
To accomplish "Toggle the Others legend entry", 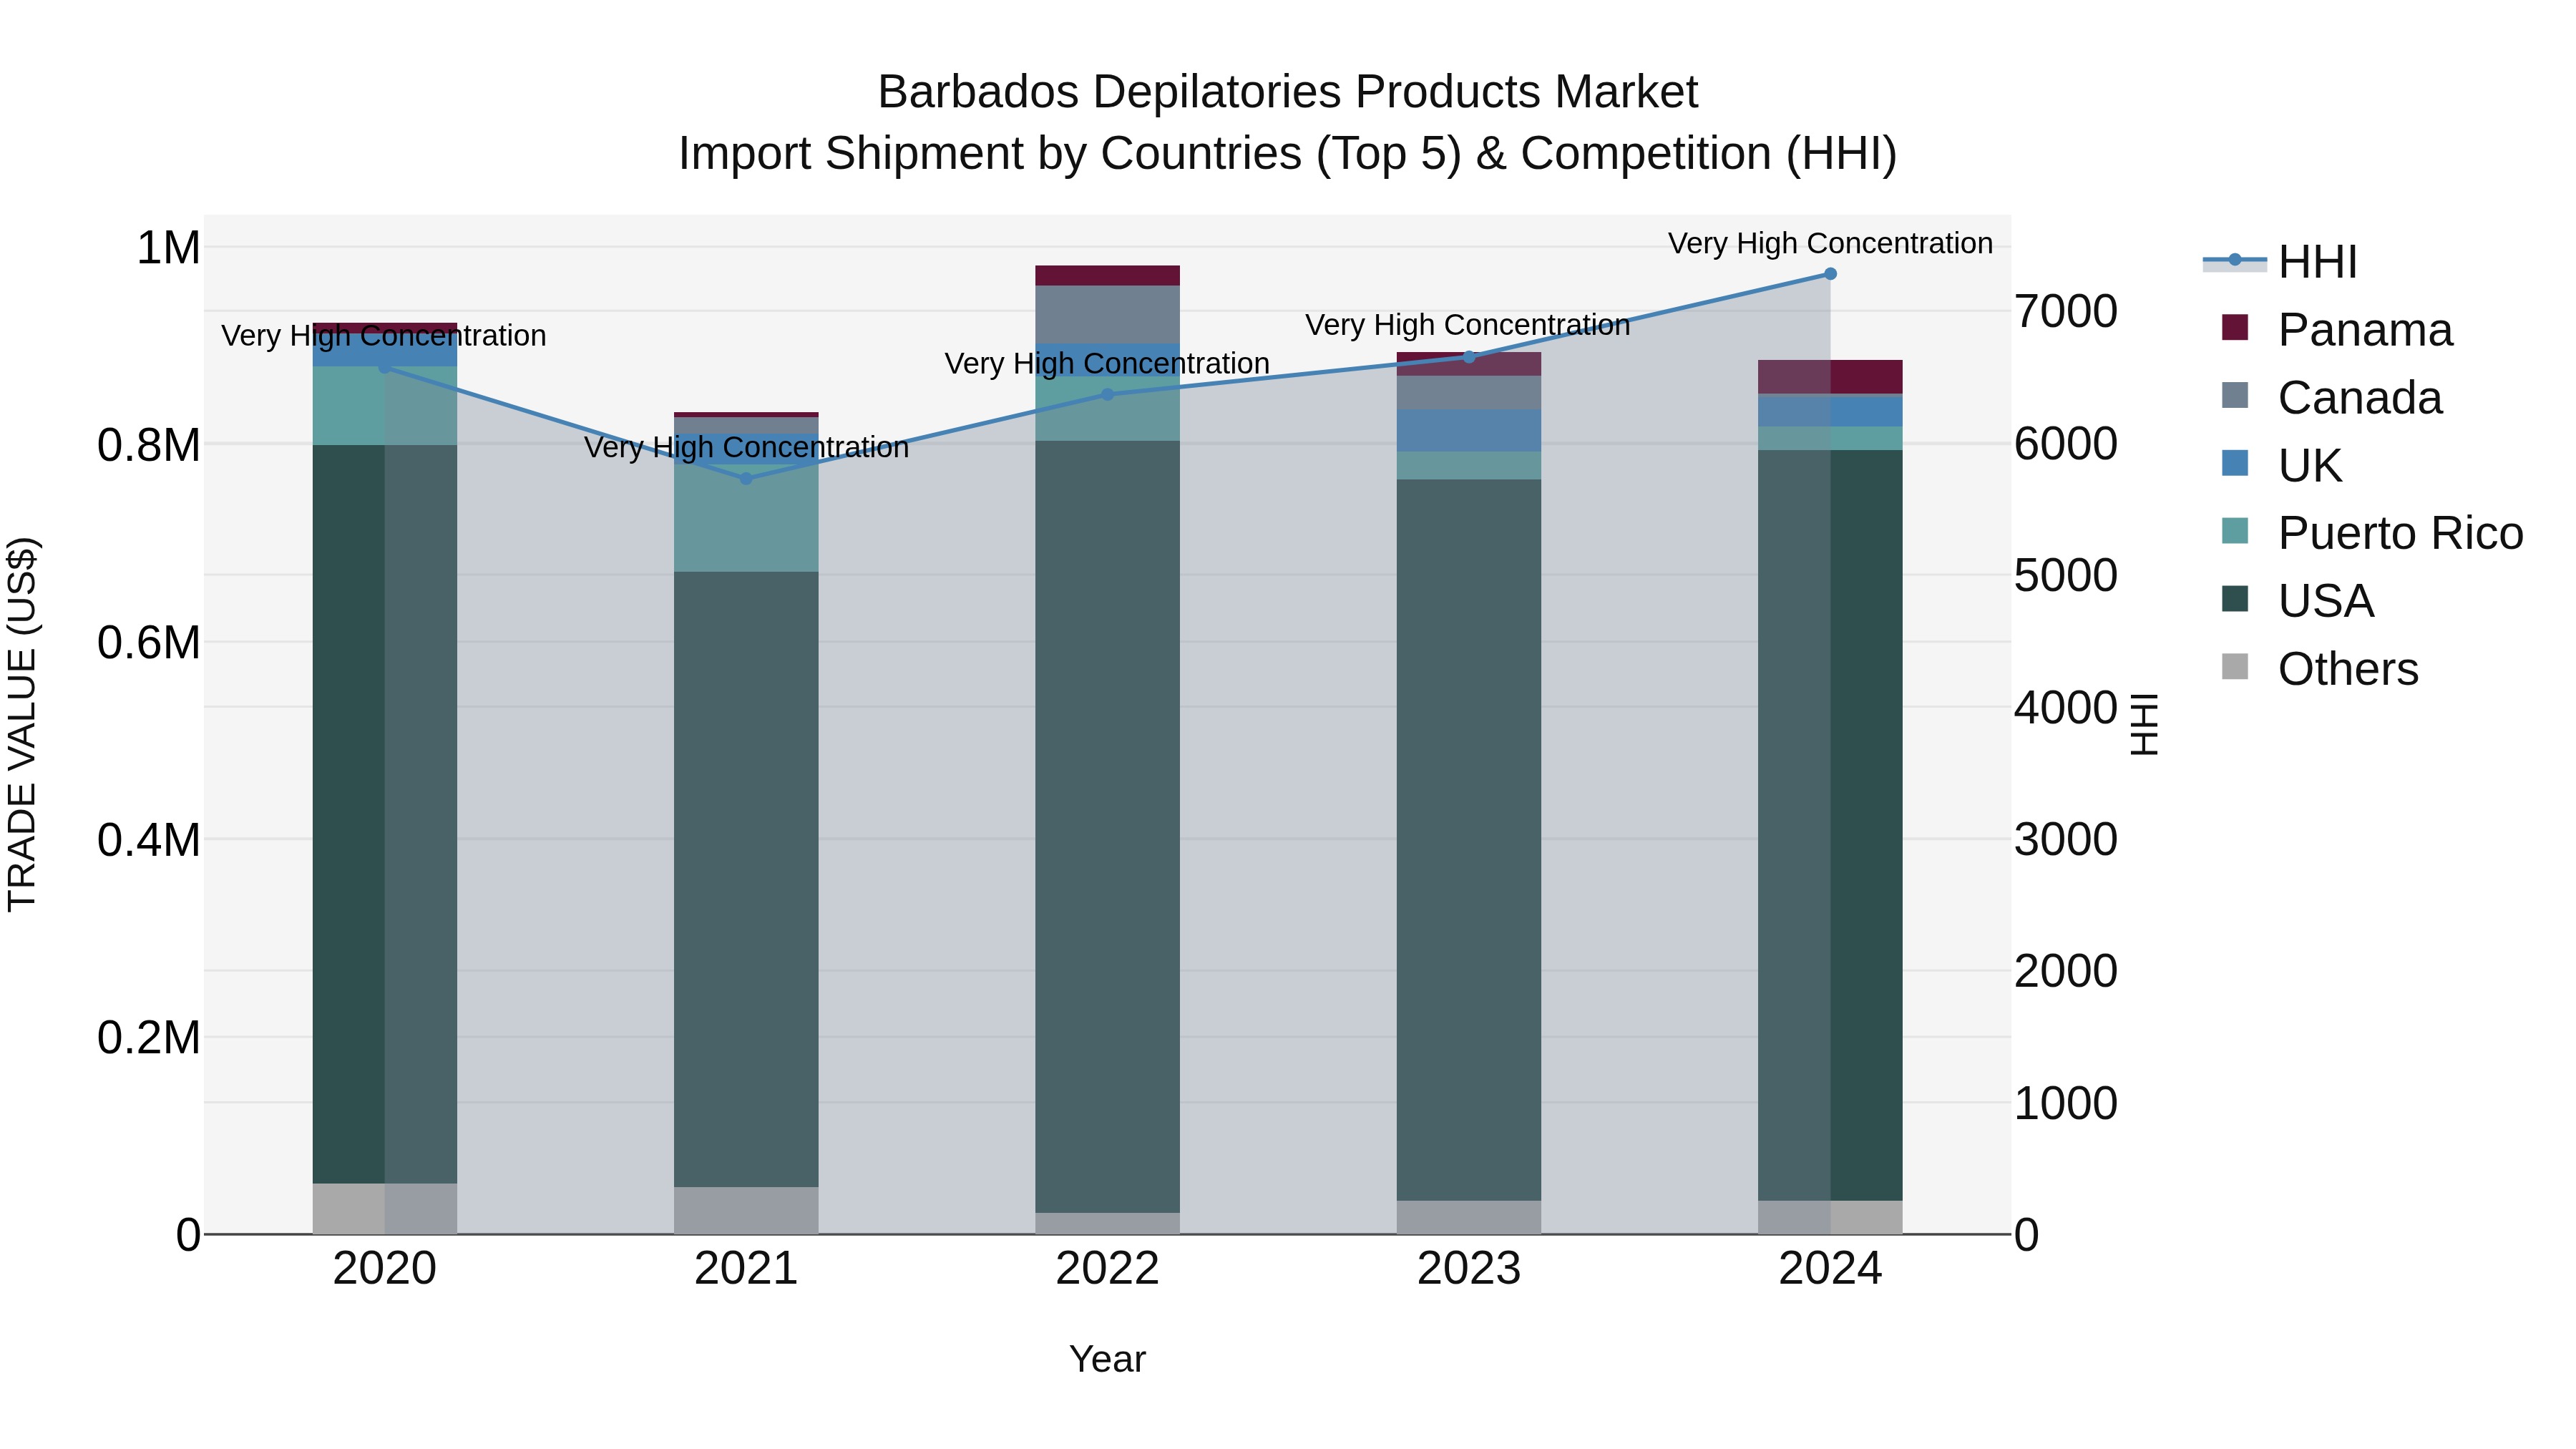I will tap(2319, 669).
